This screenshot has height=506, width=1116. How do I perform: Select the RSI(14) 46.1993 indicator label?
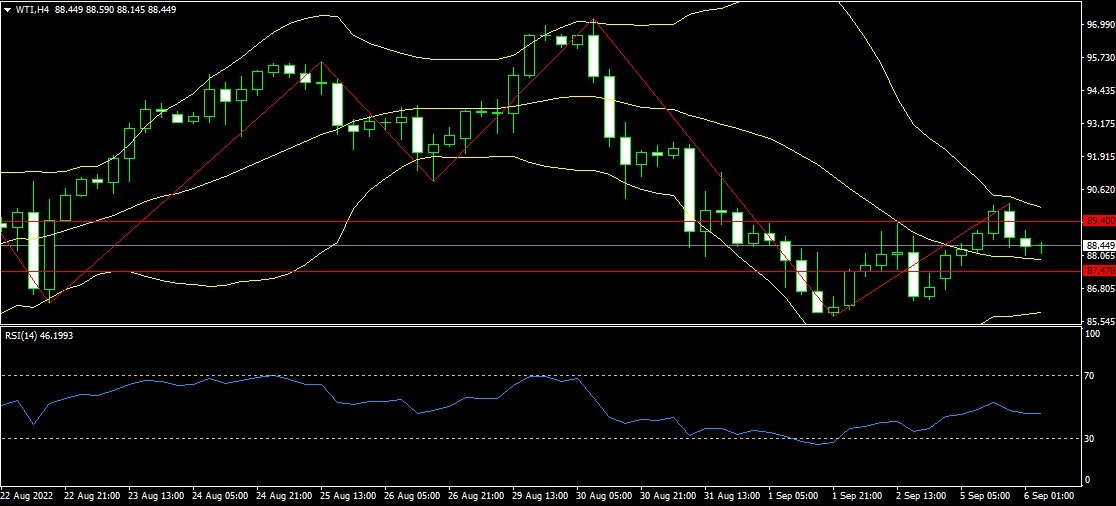coord(38,334)
